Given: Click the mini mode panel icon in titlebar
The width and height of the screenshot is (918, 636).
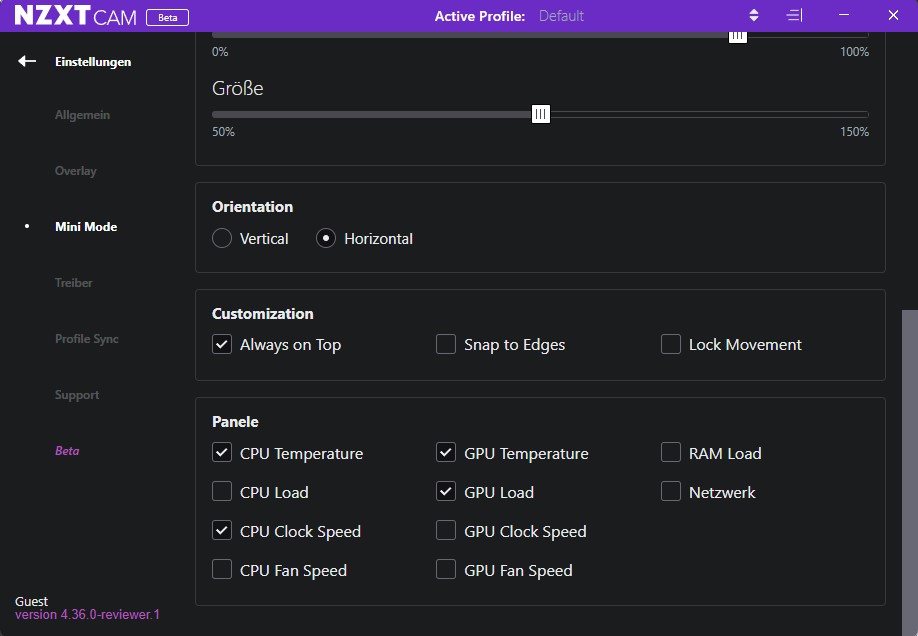Looking at the screenshot, I should point(795,16).
